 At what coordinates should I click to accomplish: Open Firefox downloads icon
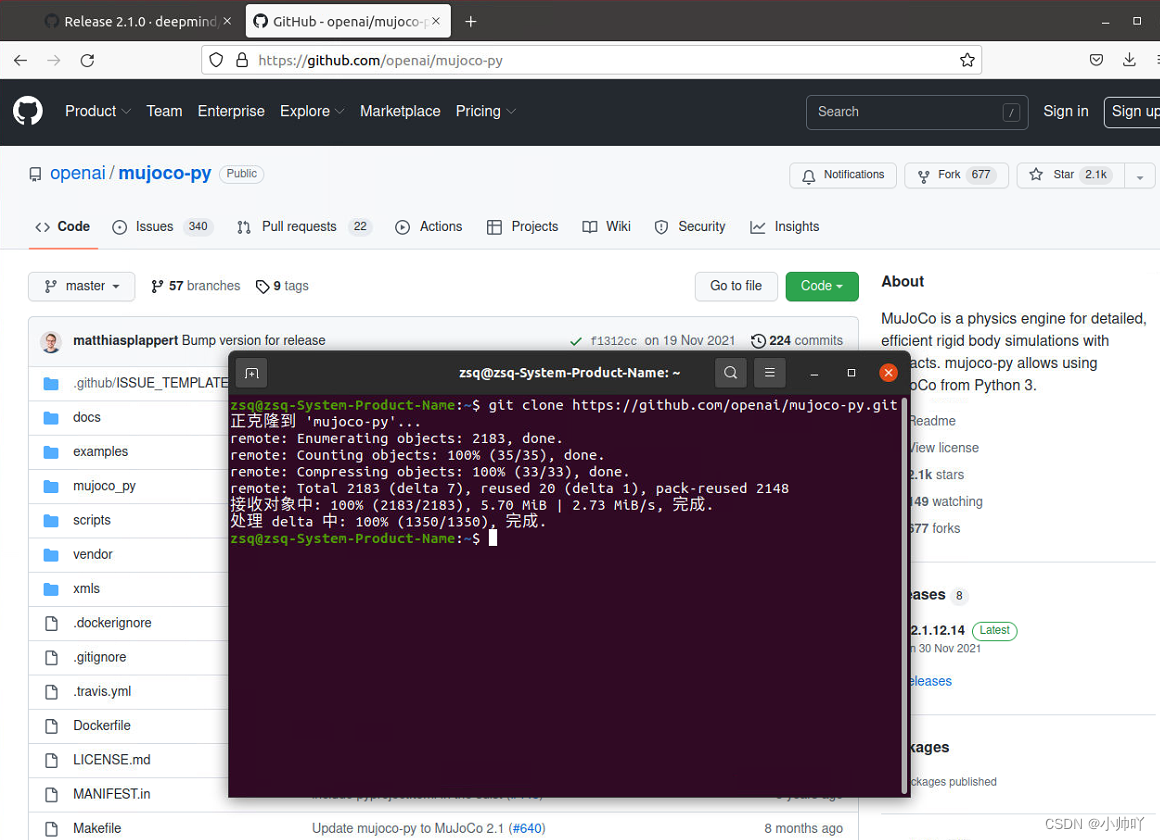1129,60
